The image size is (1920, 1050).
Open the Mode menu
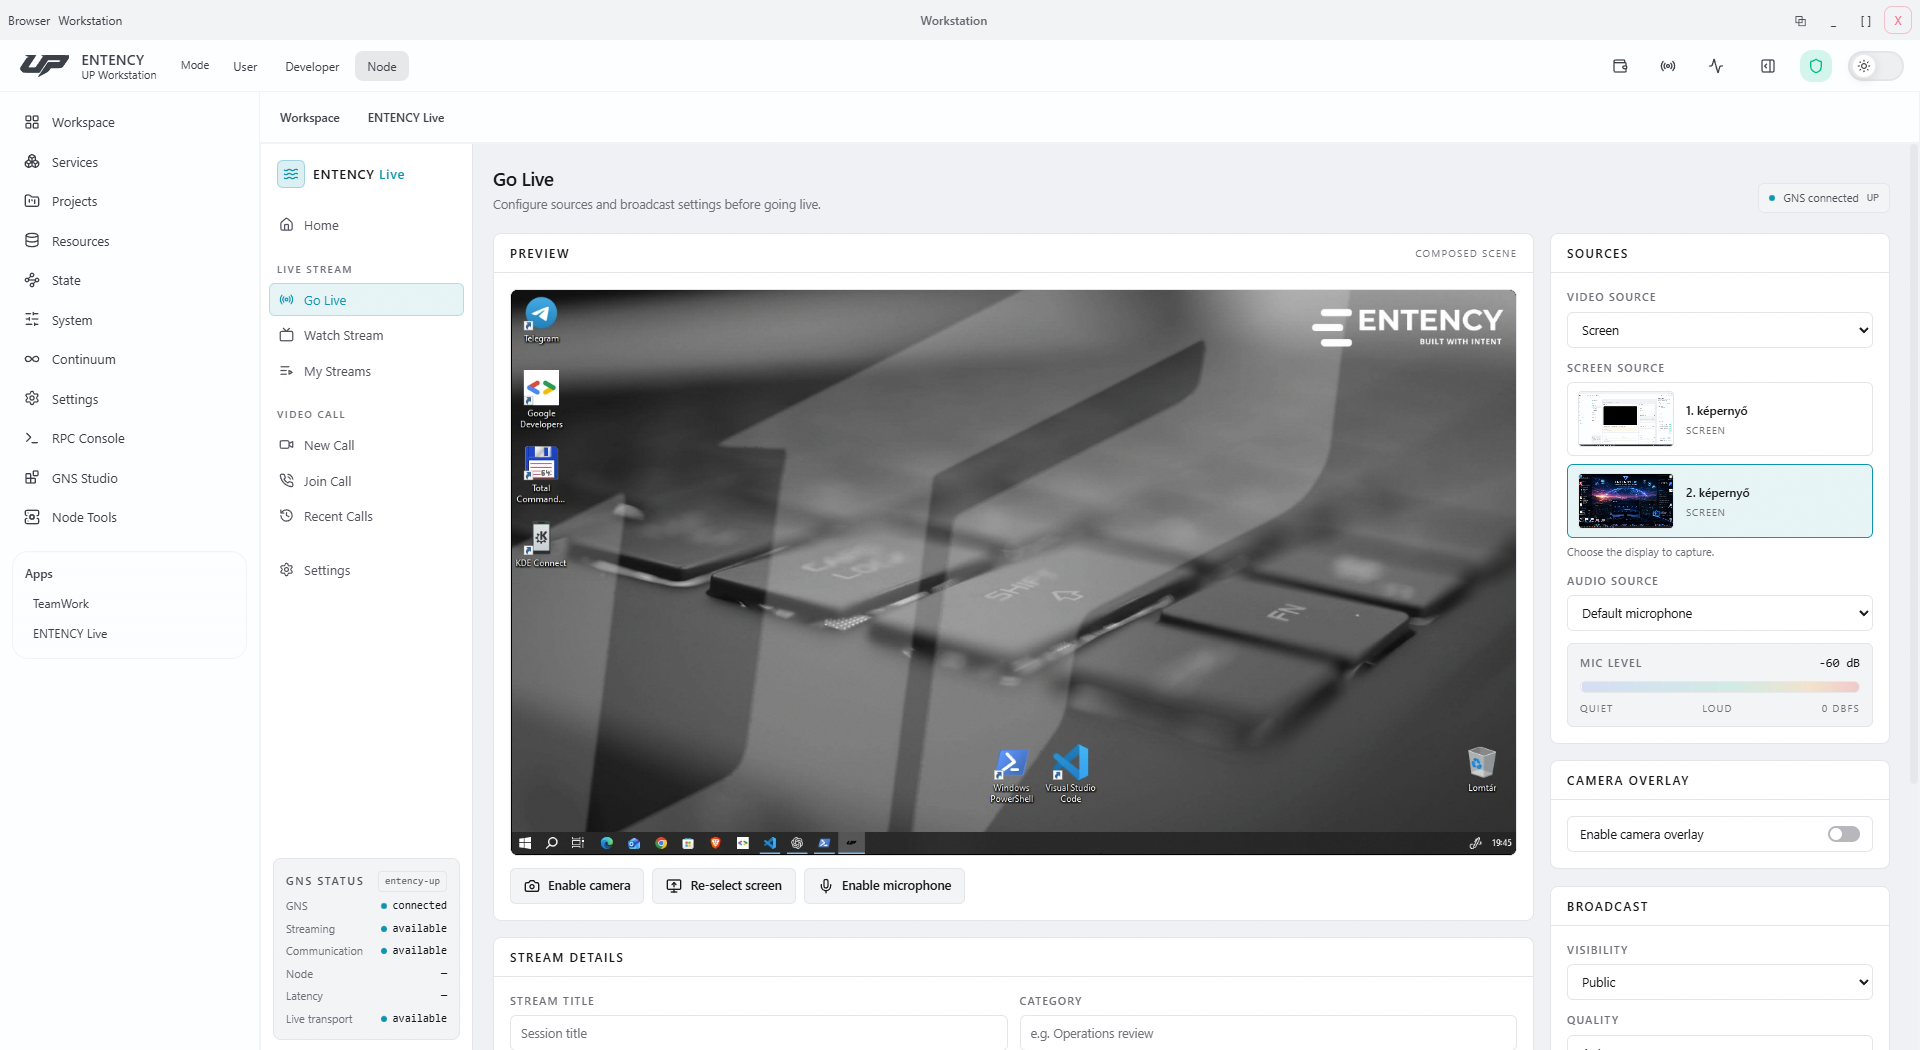195,66
